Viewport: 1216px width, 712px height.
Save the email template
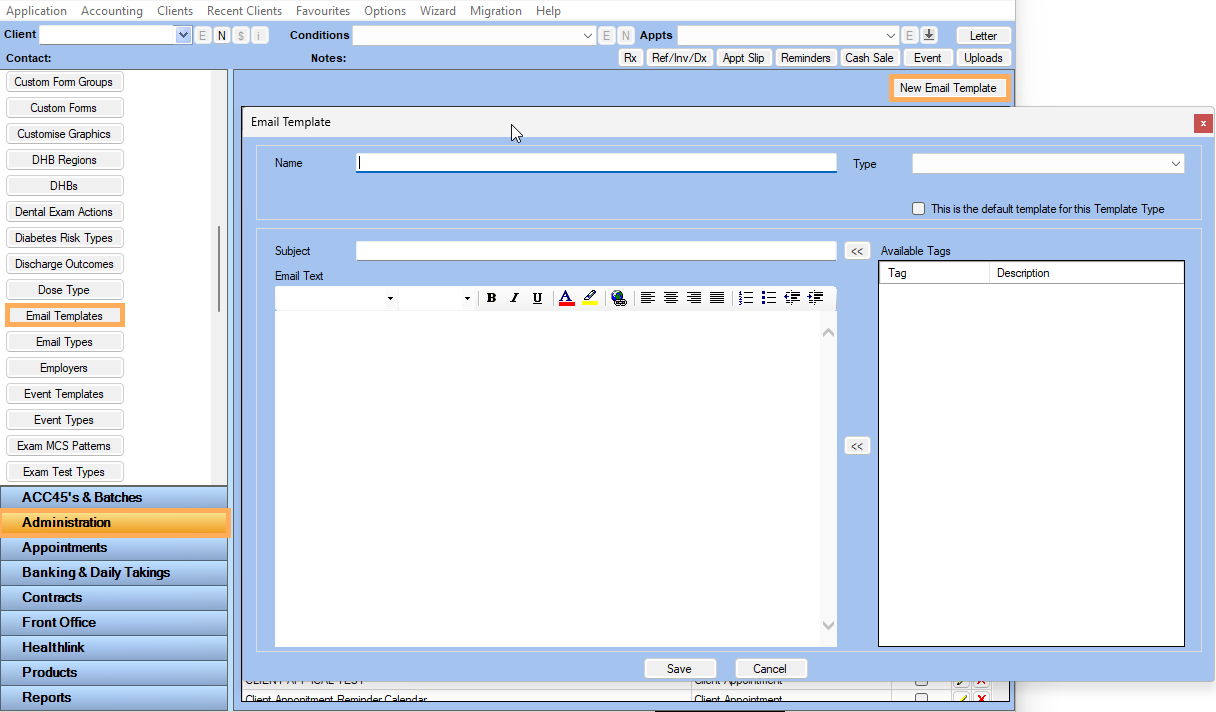(x=679, y=669)
